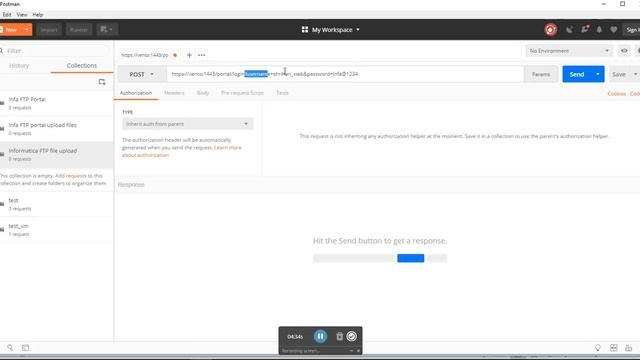640x360 pixels.
Task: Open the Save dropdown arrow
Action: pyautogui.click(x=635, y=74)
